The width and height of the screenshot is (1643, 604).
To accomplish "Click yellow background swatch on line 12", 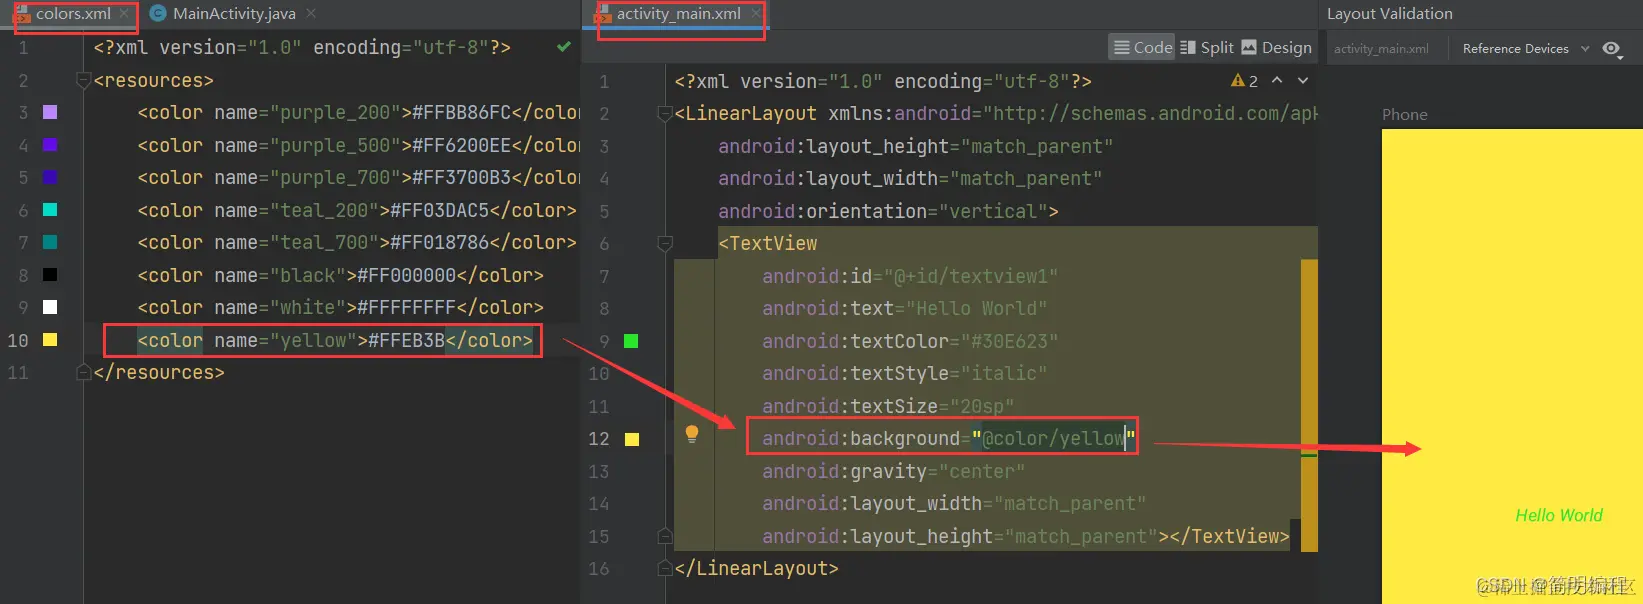I will (632, 439).
